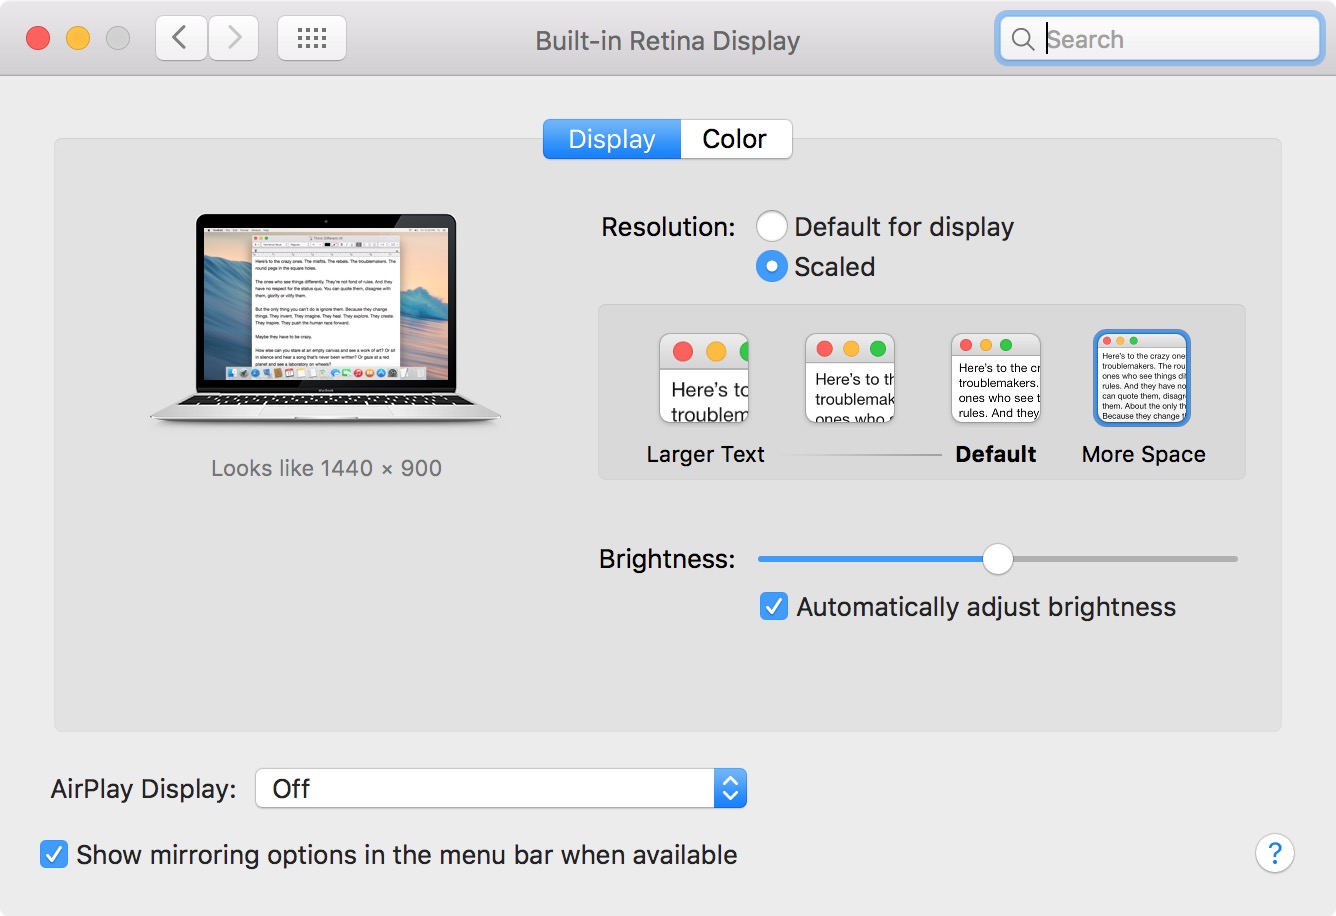Toggle Automatically adjust brightness
Screen dimensions: 1336x916
(773, 606)
